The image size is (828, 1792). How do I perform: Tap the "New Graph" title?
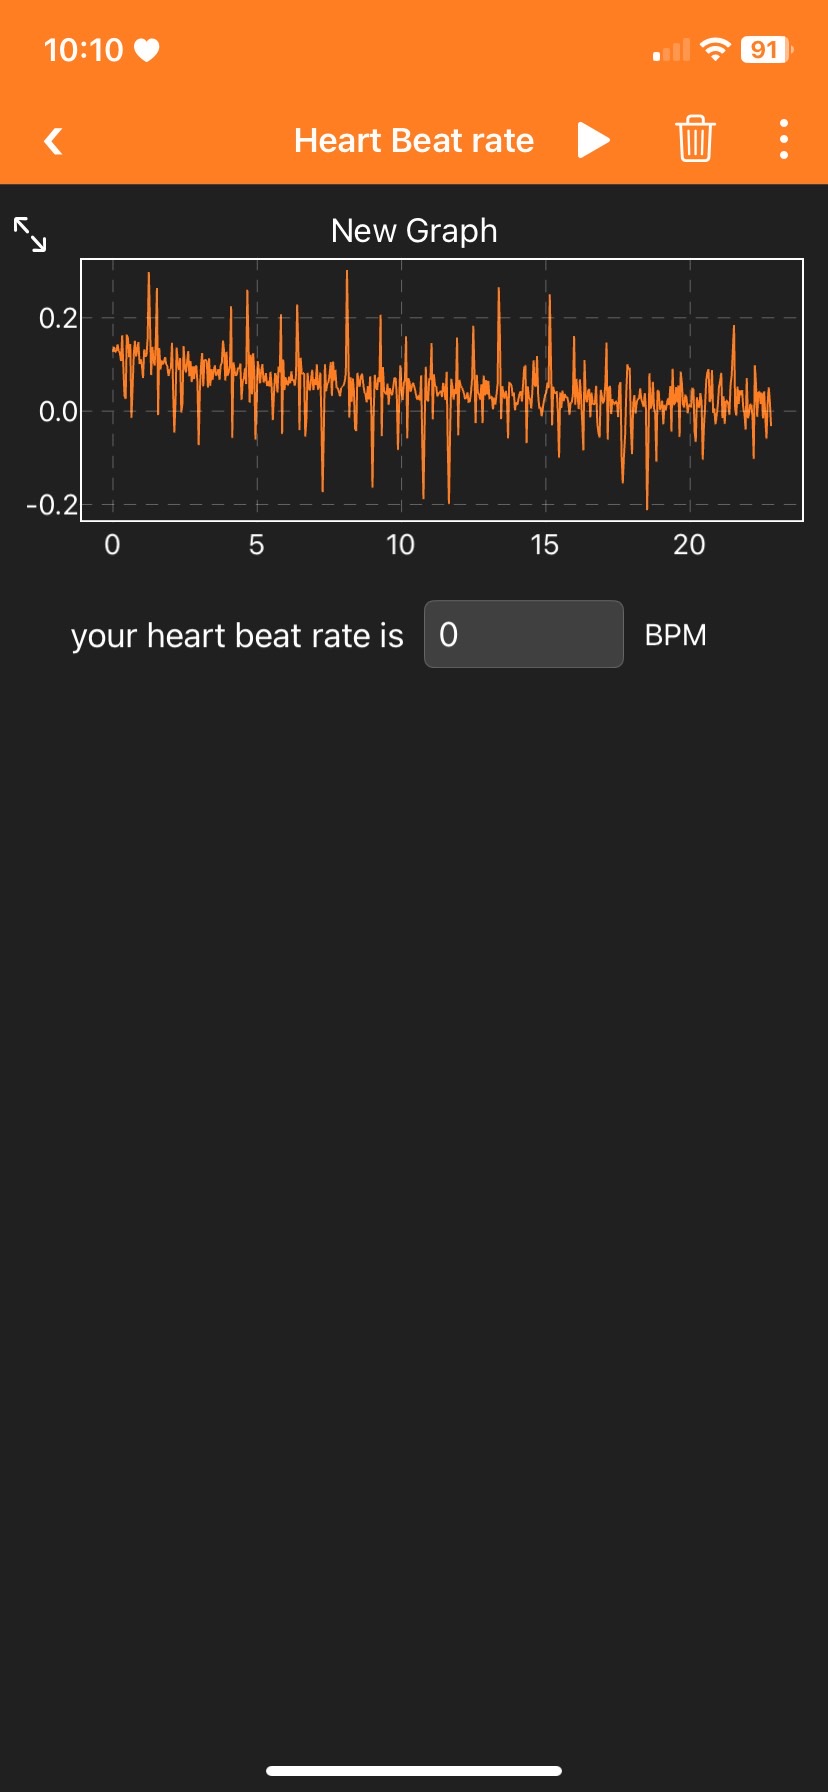[414, 231]
